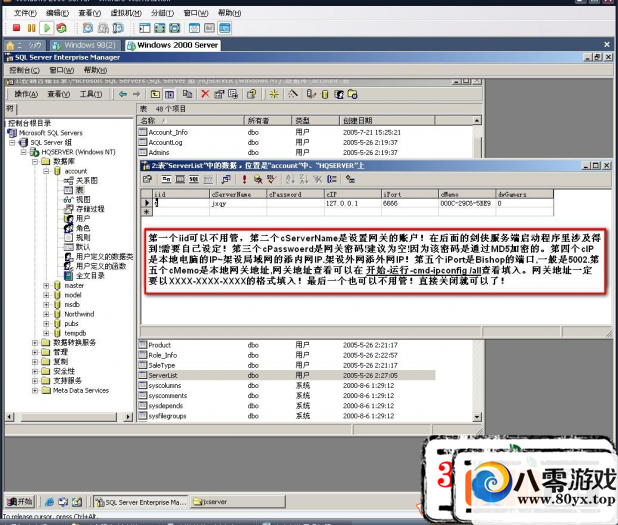Click right scroll arrow under console tree
The width and height of the screenshot is (618, 525).
click(128, 417)
